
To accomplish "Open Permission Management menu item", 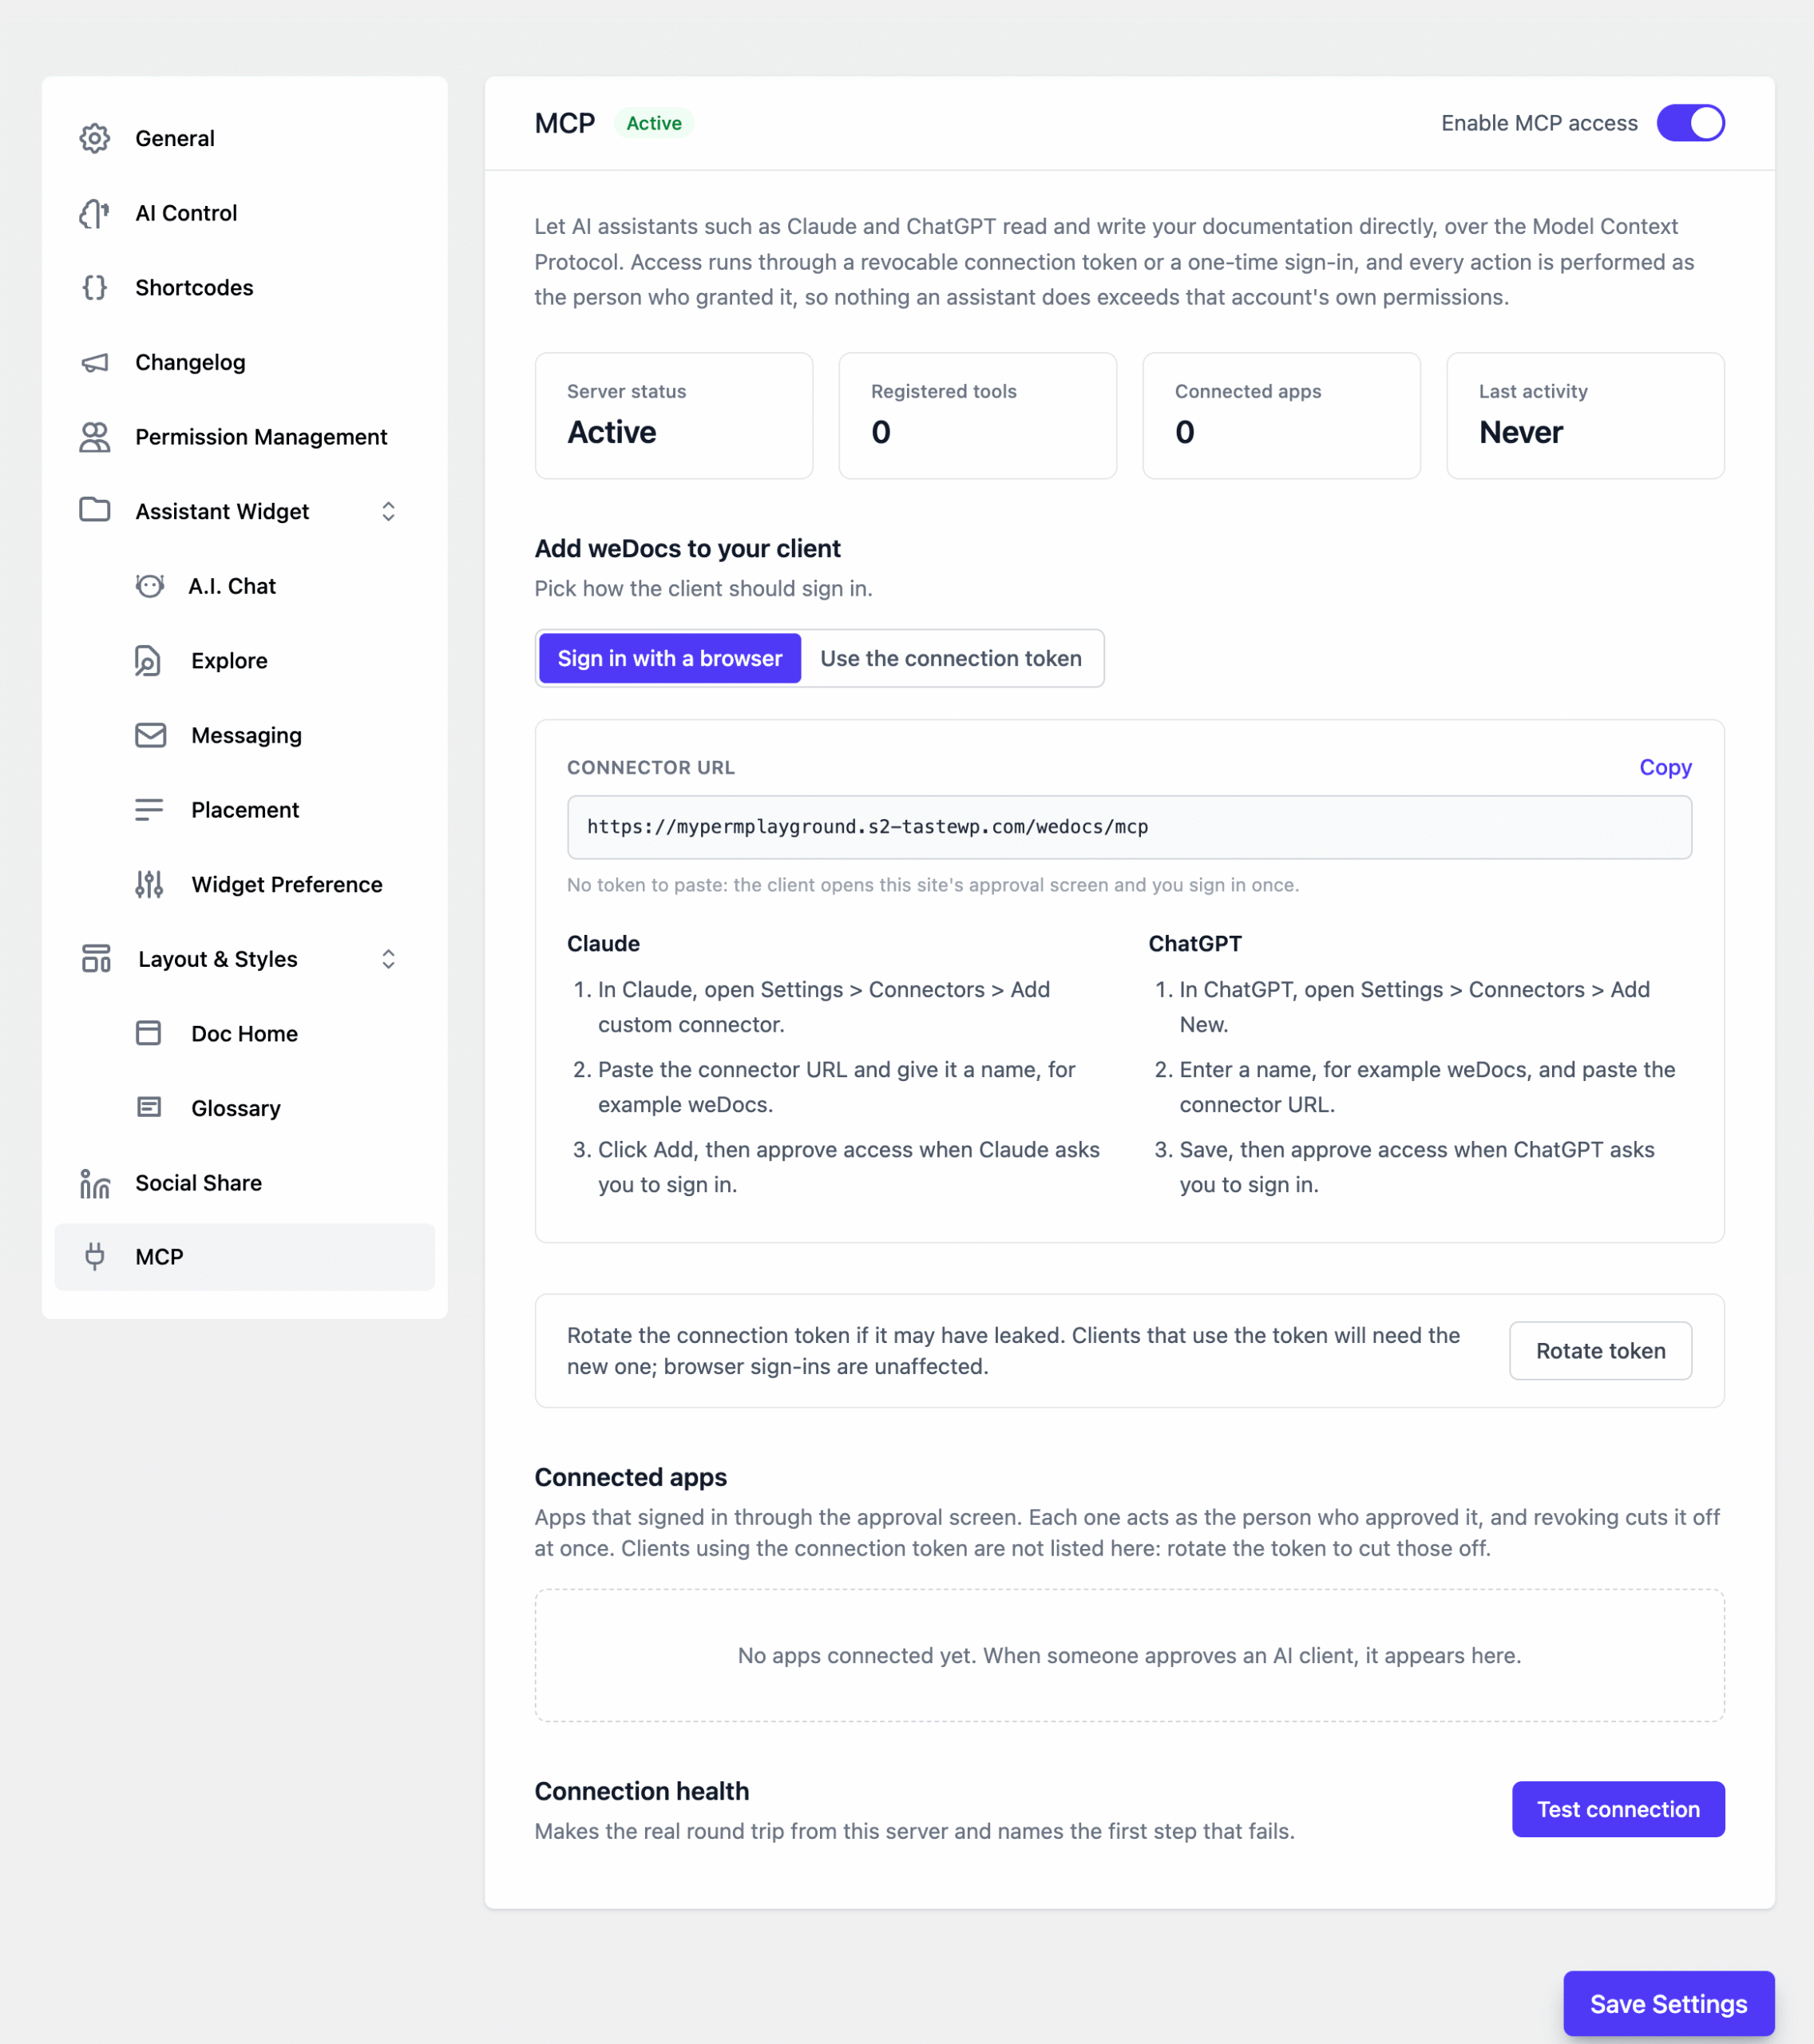I will (245, 437).
